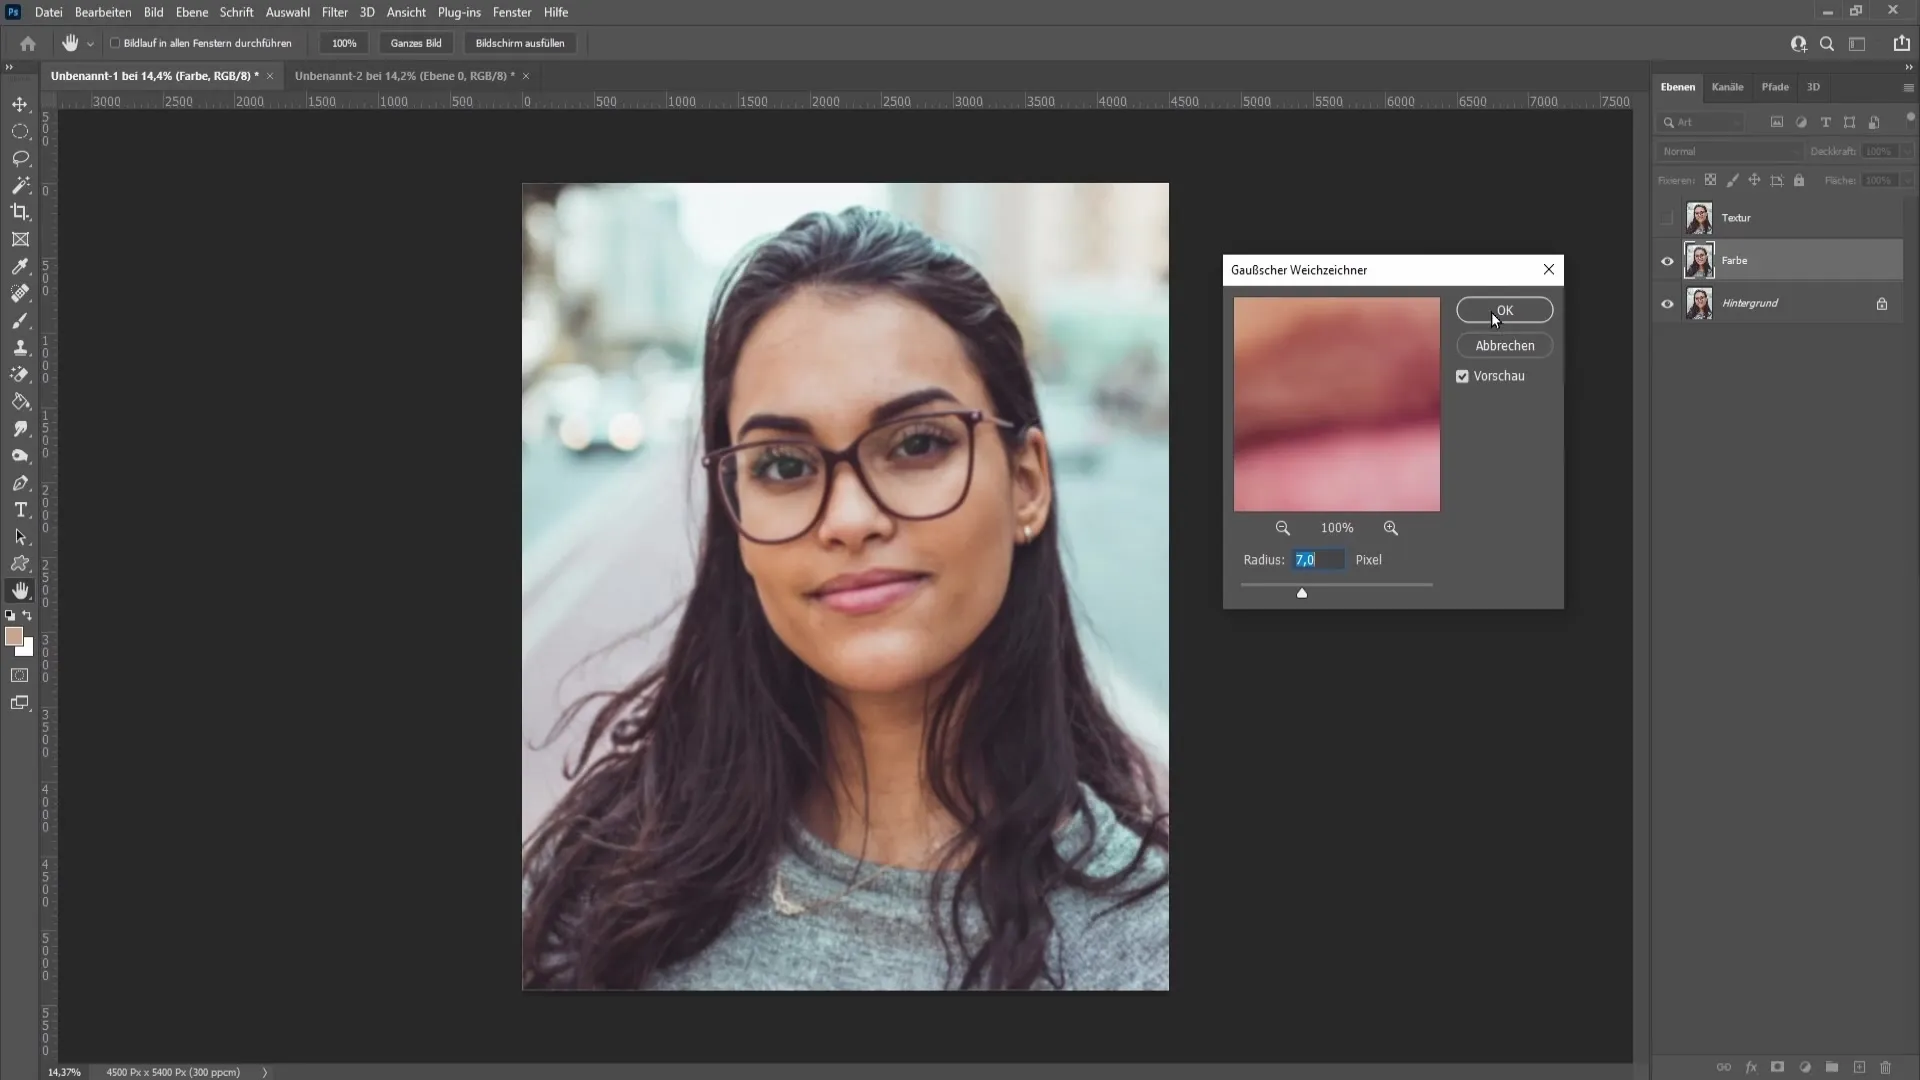Viewport: 1920px width, 1080px height.
Task: Select the Move tool
Action: pos(20,104)
